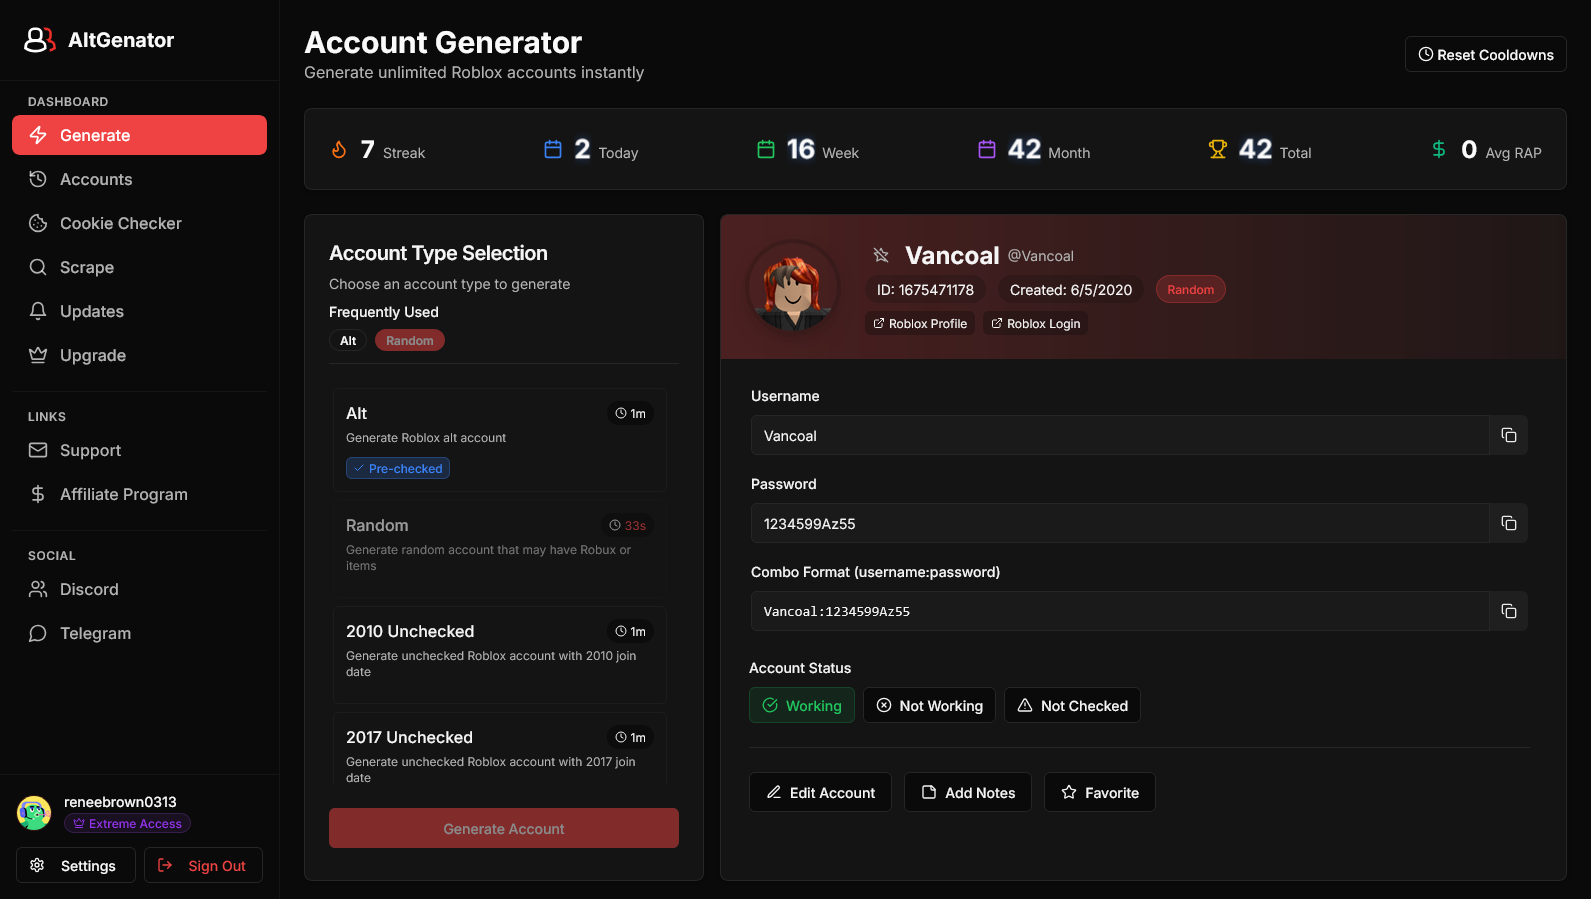Click the Password field
Screen dimensions: 1591x899
[1120, 523]
